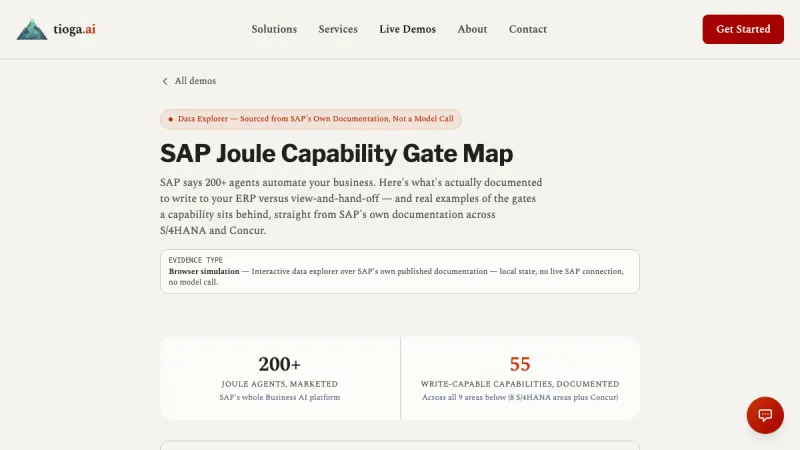Click the Data Explorer source badge
Viewport: 800px width, 450px height.
pos(311,119)
